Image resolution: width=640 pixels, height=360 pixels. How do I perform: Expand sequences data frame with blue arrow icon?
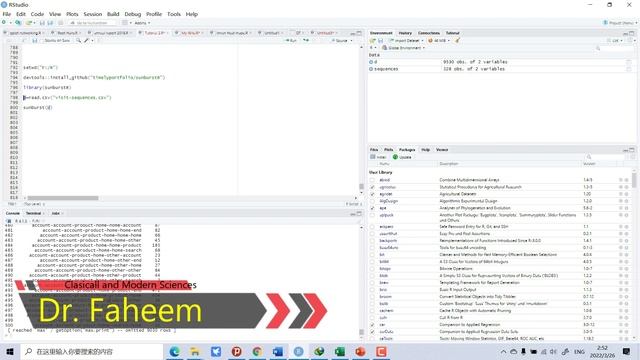[x=371, y=69]
